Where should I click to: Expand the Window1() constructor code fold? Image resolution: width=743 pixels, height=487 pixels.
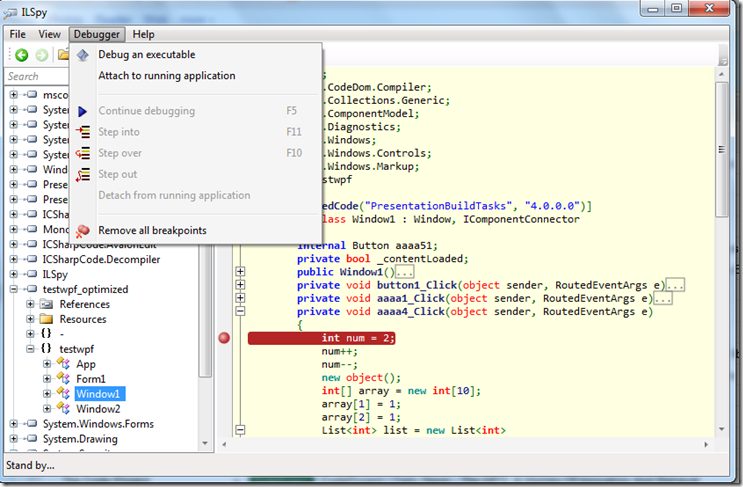240,270
